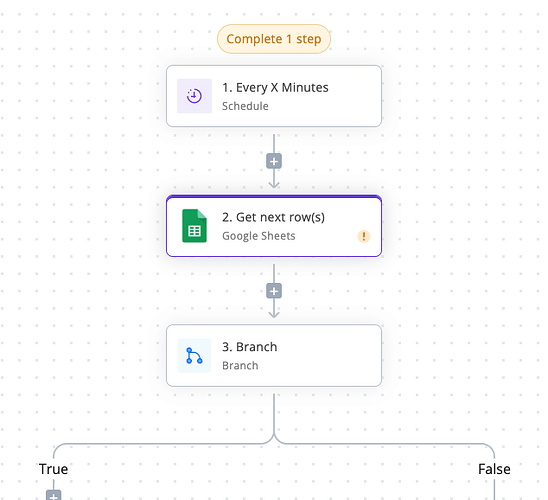The image size is (548, 500).
Task: Click the green Google Sheets icon
Action: 194,226
